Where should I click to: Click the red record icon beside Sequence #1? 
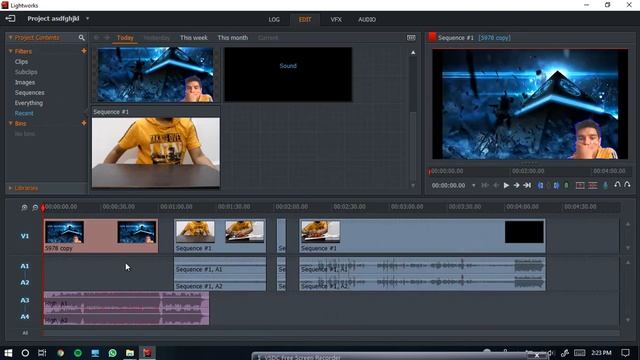coord(432,37)
